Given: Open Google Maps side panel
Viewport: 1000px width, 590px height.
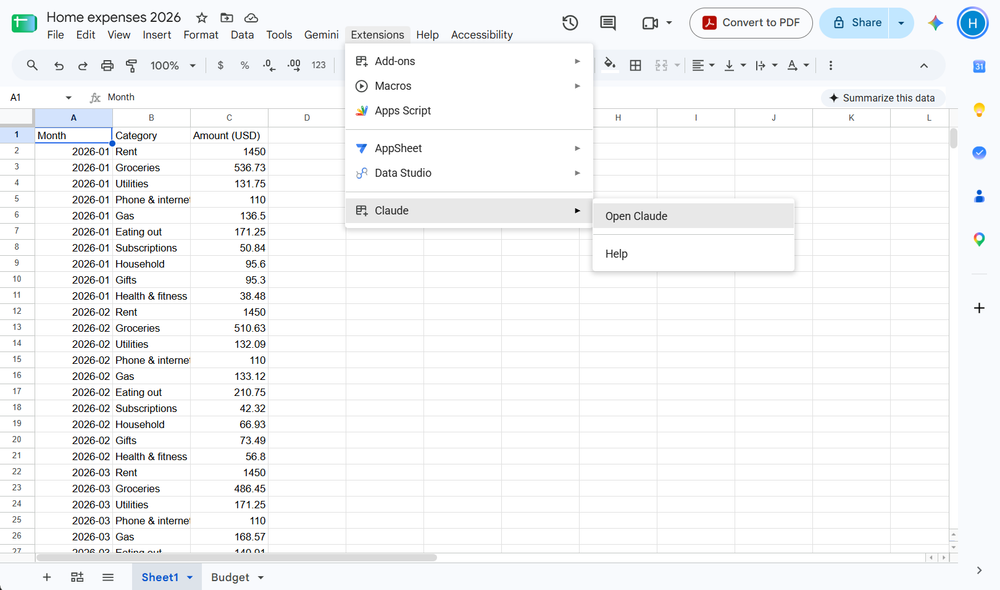Looking at the screenshot, I should (979, 239).
